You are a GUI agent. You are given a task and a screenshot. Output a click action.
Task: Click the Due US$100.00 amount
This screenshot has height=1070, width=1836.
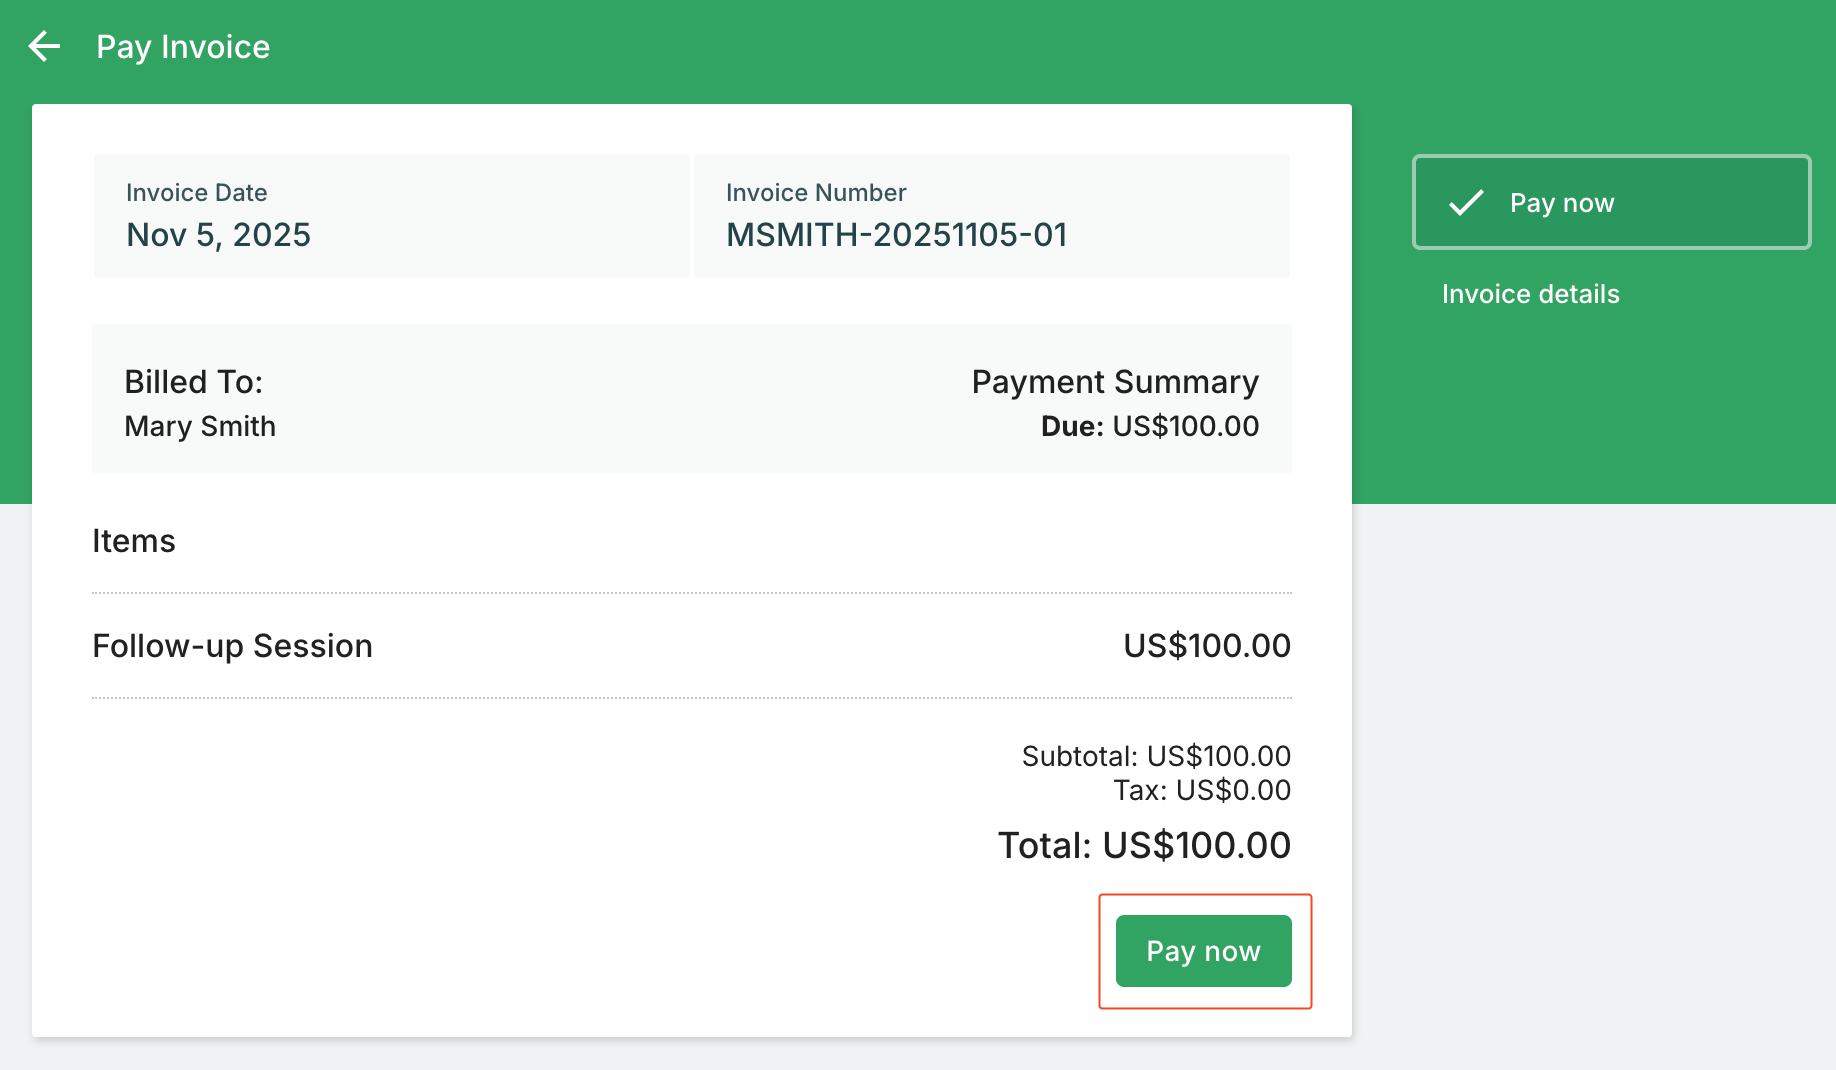click(1149, 426)
